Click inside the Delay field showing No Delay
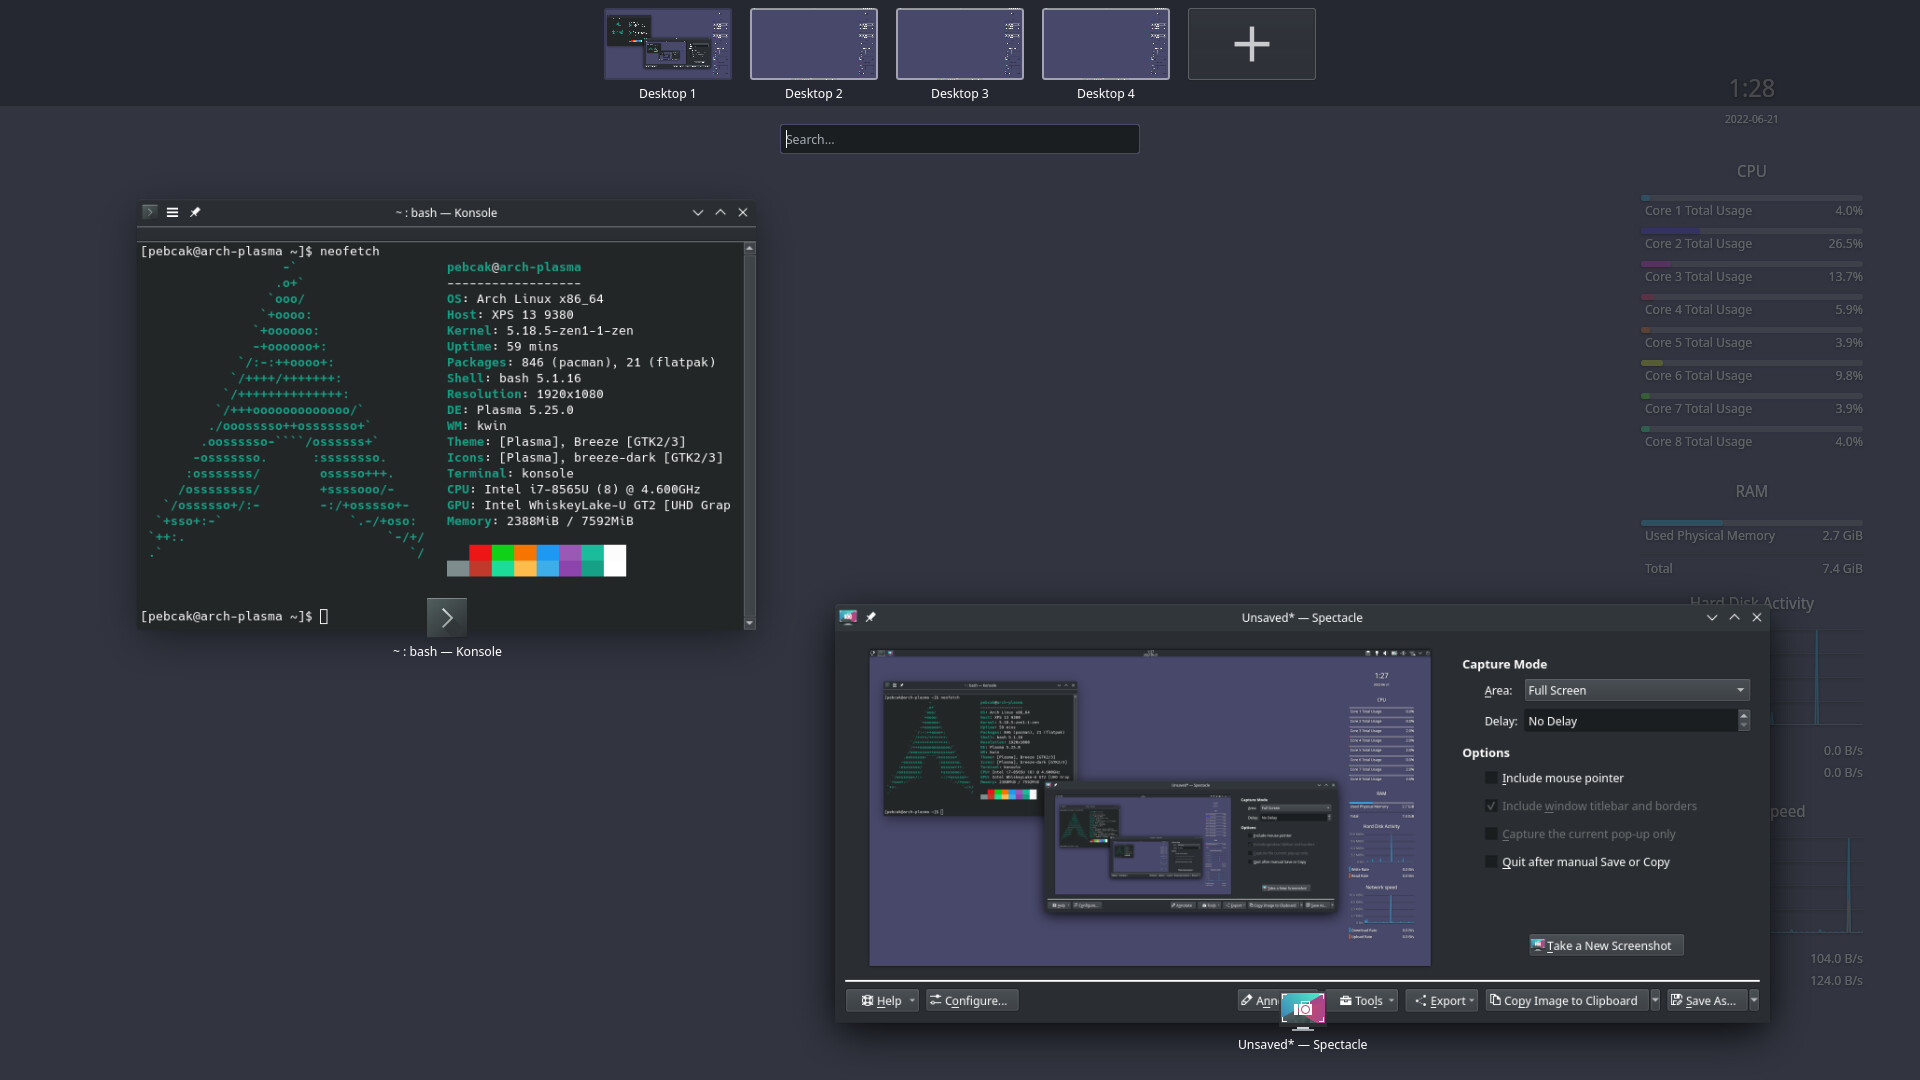This screenshot has height=1080, width=1920. point(1630,721)
